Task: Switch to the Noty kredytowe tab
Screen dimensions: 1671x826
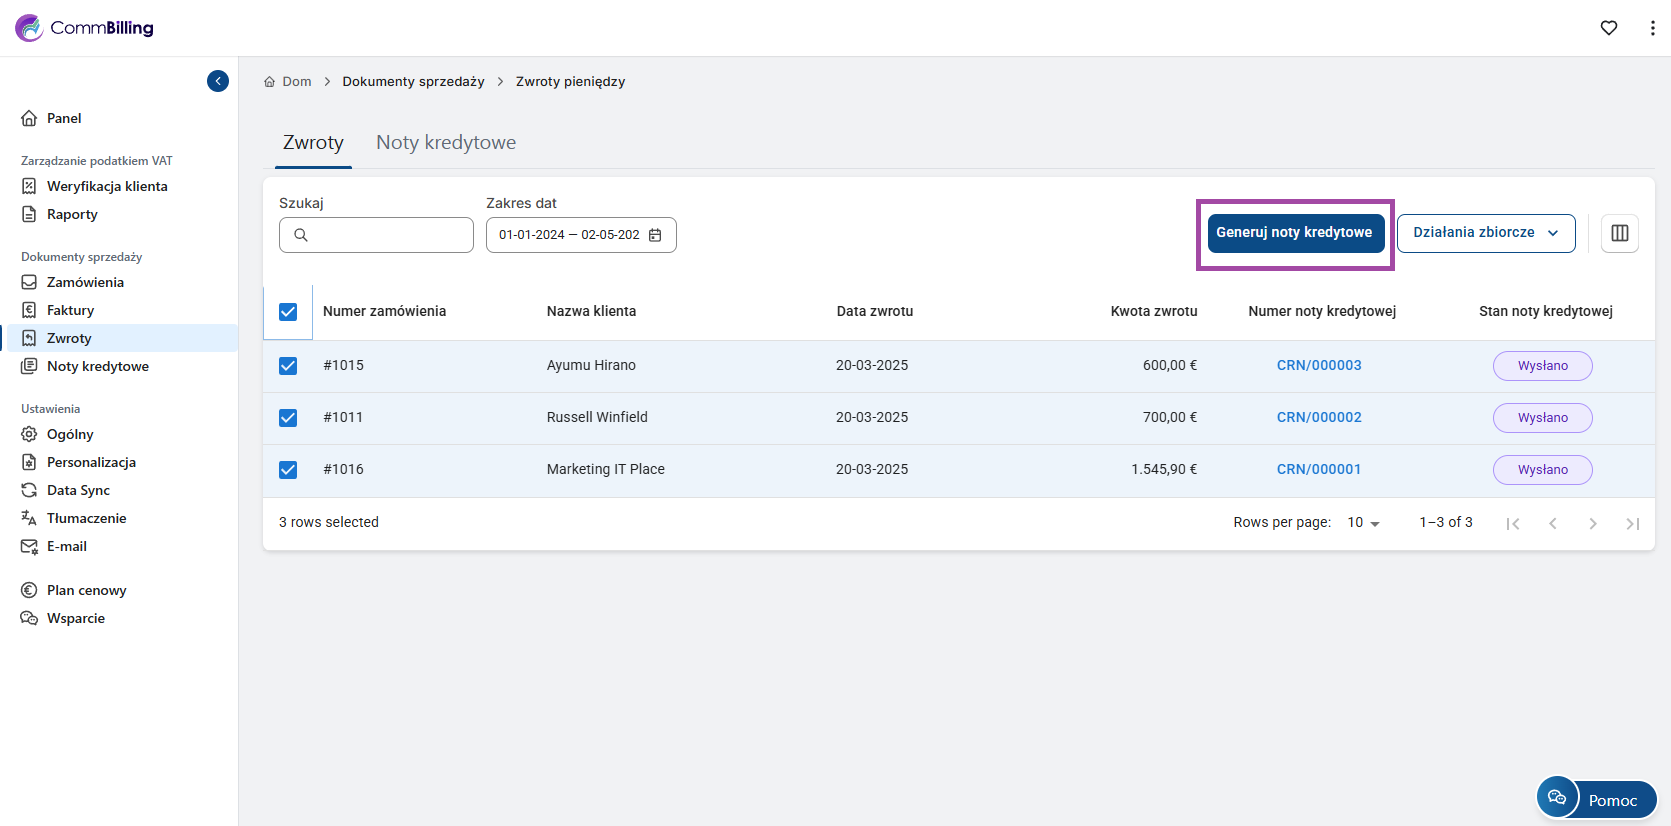Action: coord(446,143)
